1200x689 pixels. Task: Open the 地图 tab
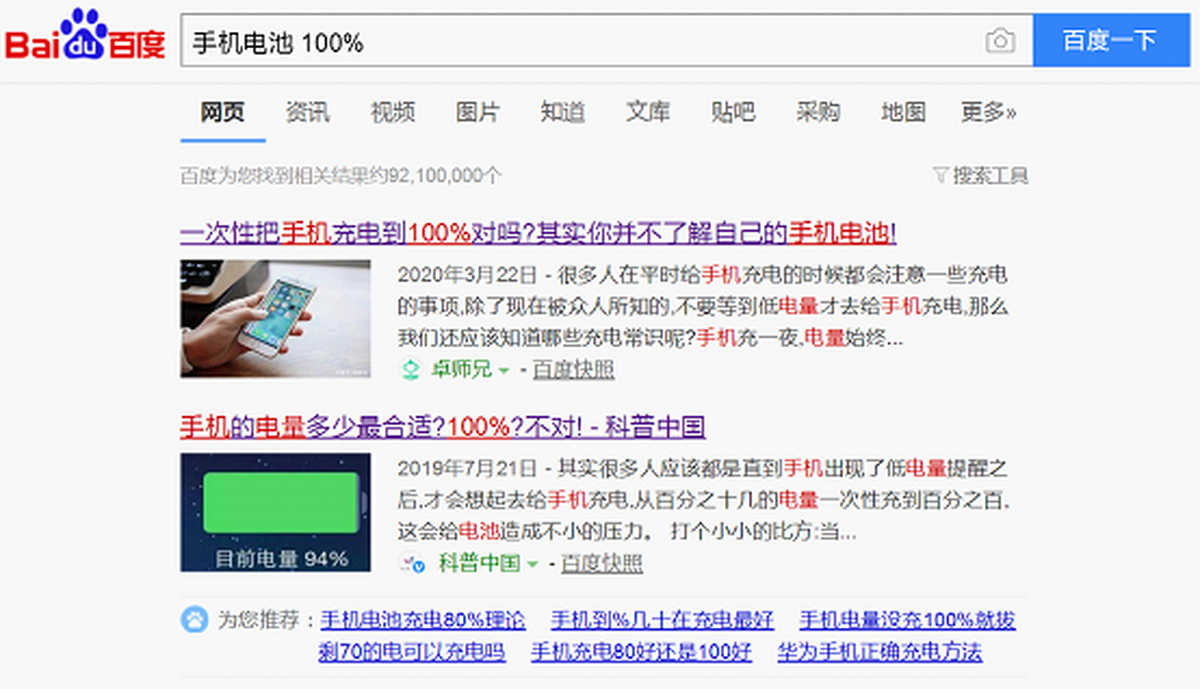tap(903, 113)
